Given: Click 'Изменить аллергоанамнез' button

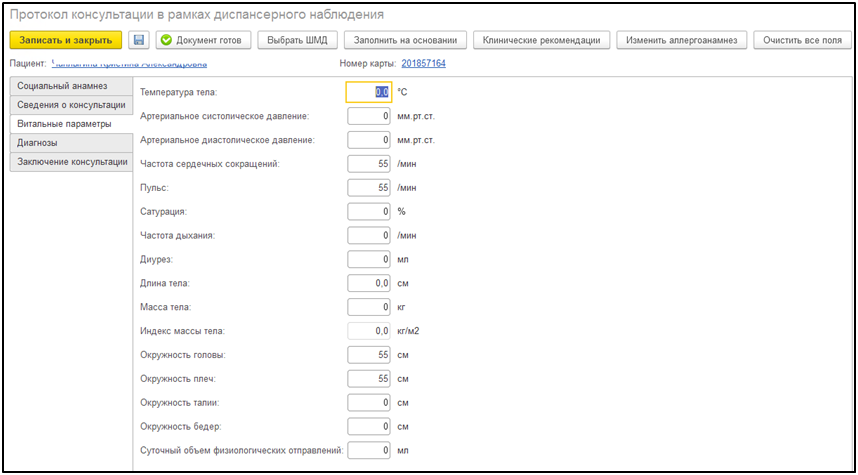Looking at the screenshot, I should pyautogui.click(x=680, y=40).
